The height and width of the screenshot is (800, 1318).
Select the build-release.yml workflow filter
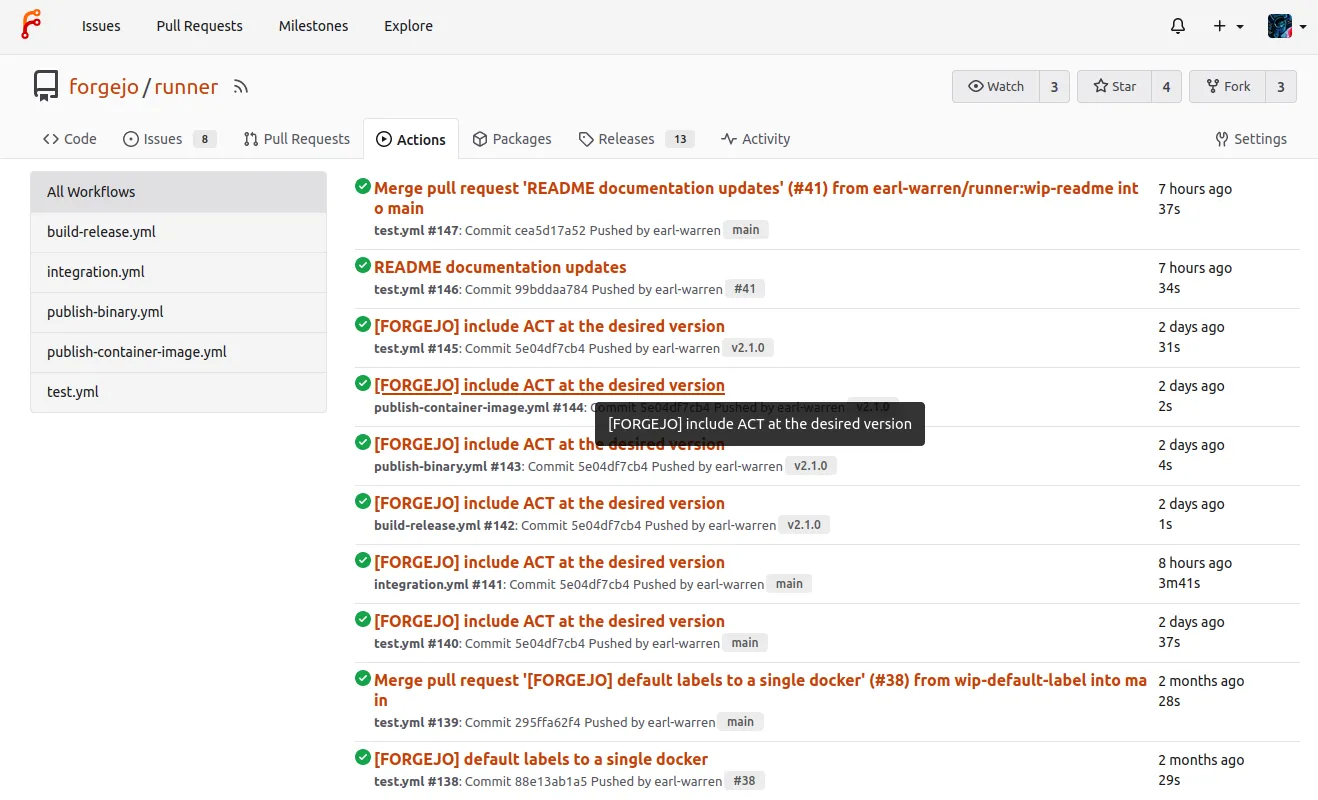(100, 231)
